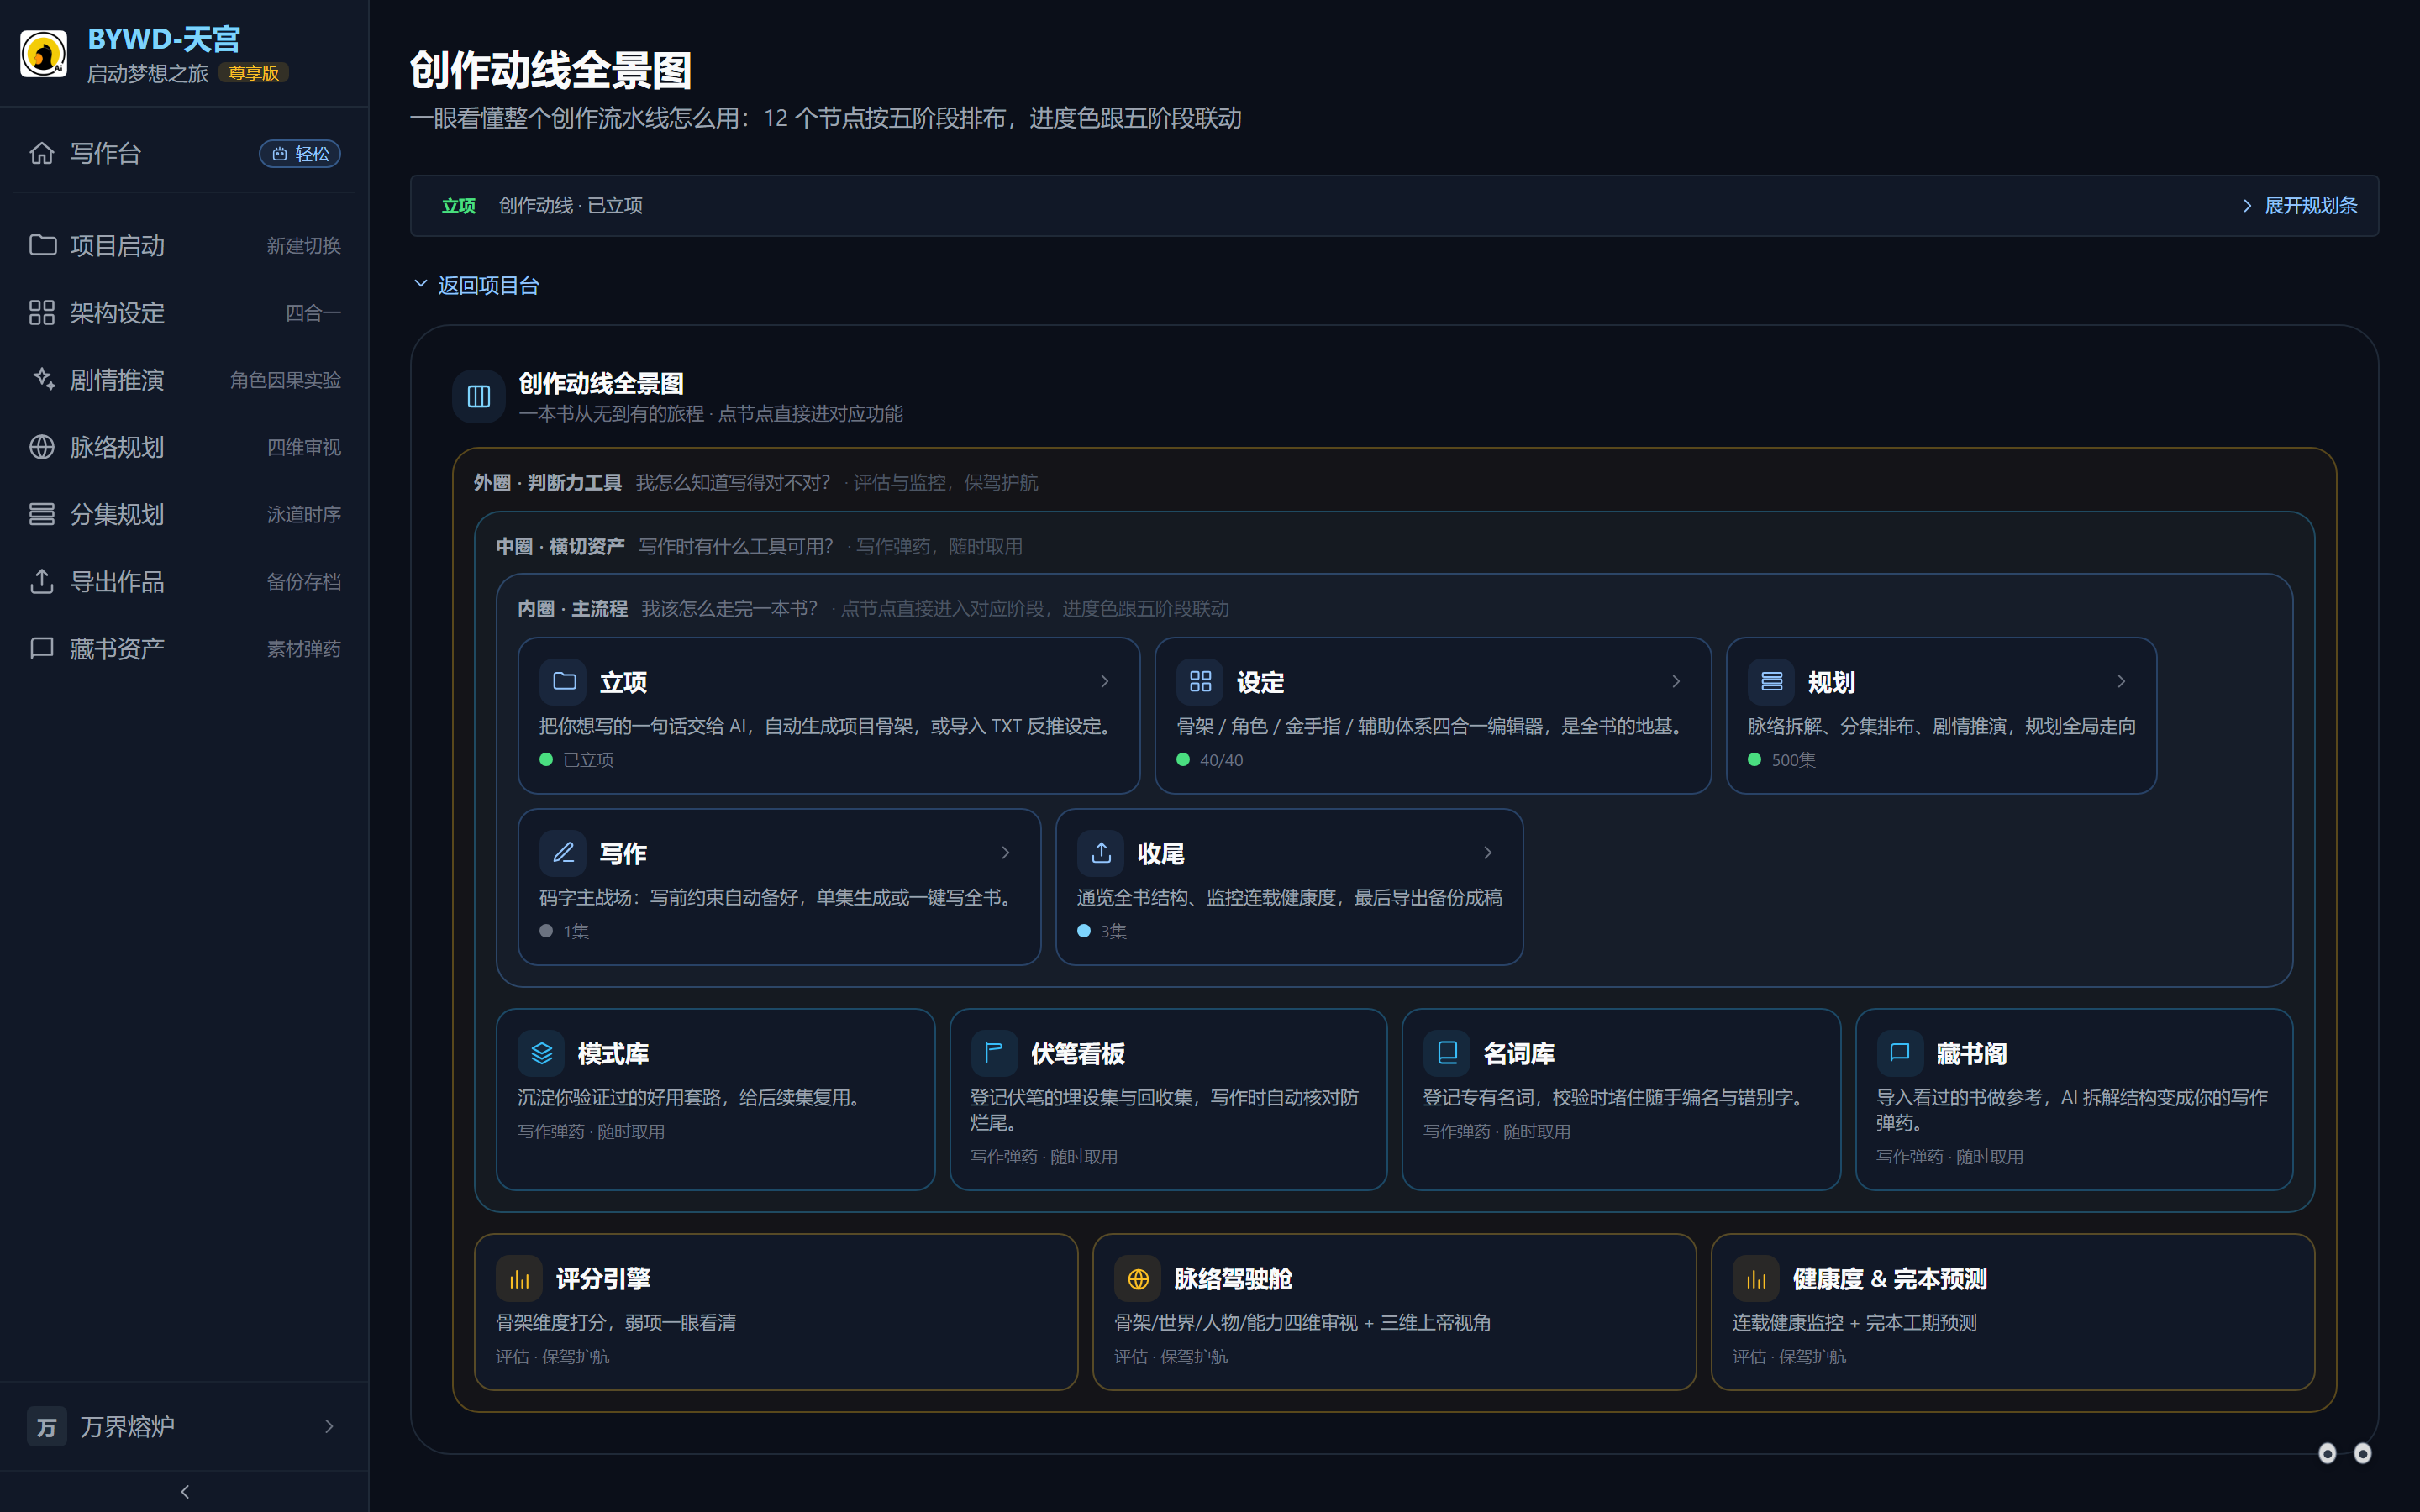Open the 项目启动 menu item

[185, 245]
